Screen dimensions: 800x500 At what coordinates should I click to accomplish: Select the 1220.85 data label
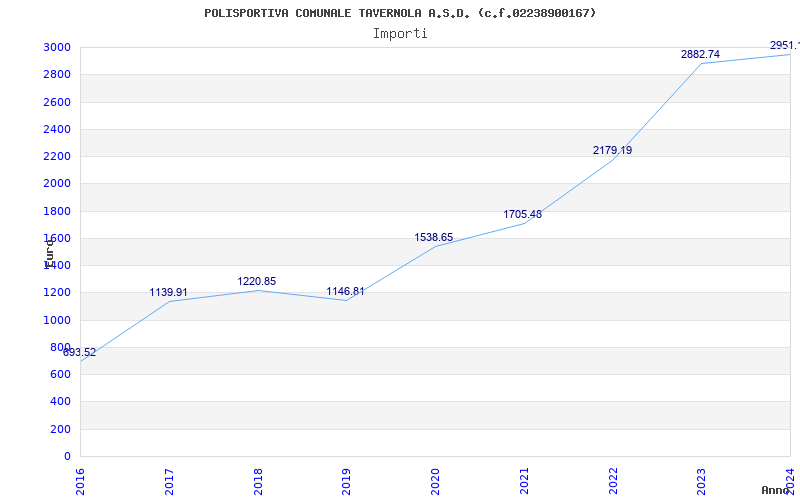coord(257,282)
